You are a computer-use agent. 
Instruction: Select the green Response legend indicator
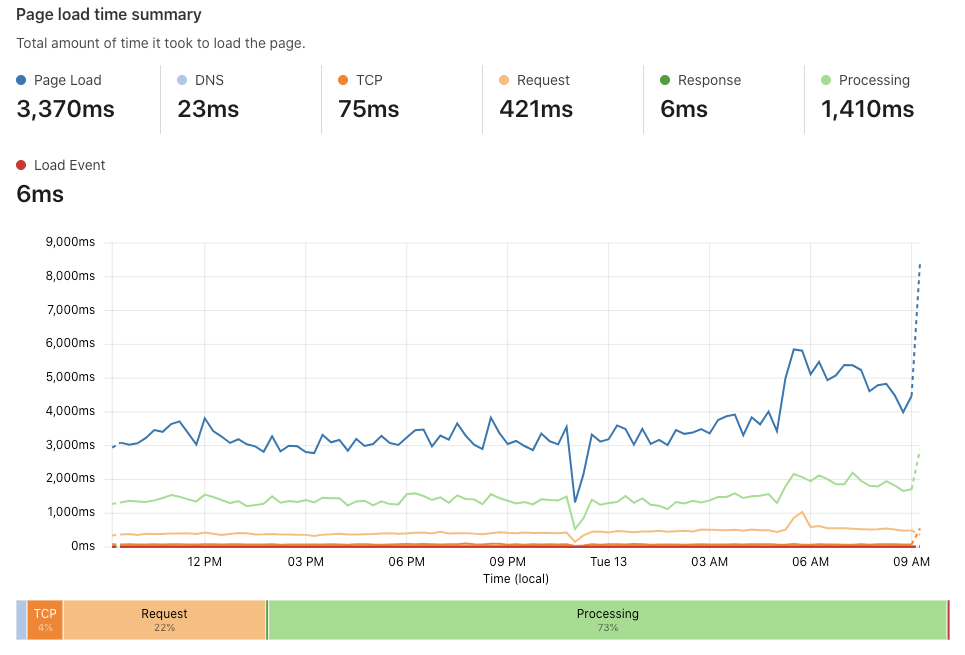click(x=666, y=80)
